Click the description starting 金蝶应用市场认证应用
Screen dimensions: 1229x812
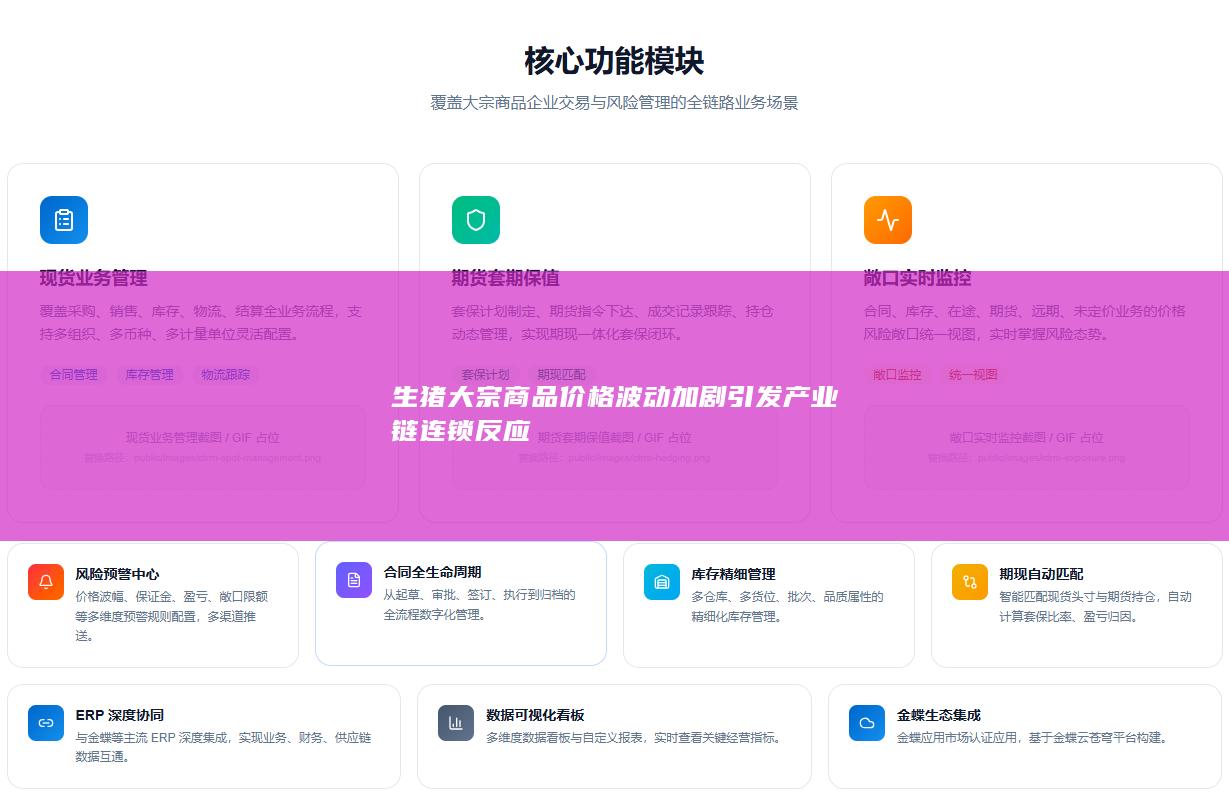[x=1032, y=738]
